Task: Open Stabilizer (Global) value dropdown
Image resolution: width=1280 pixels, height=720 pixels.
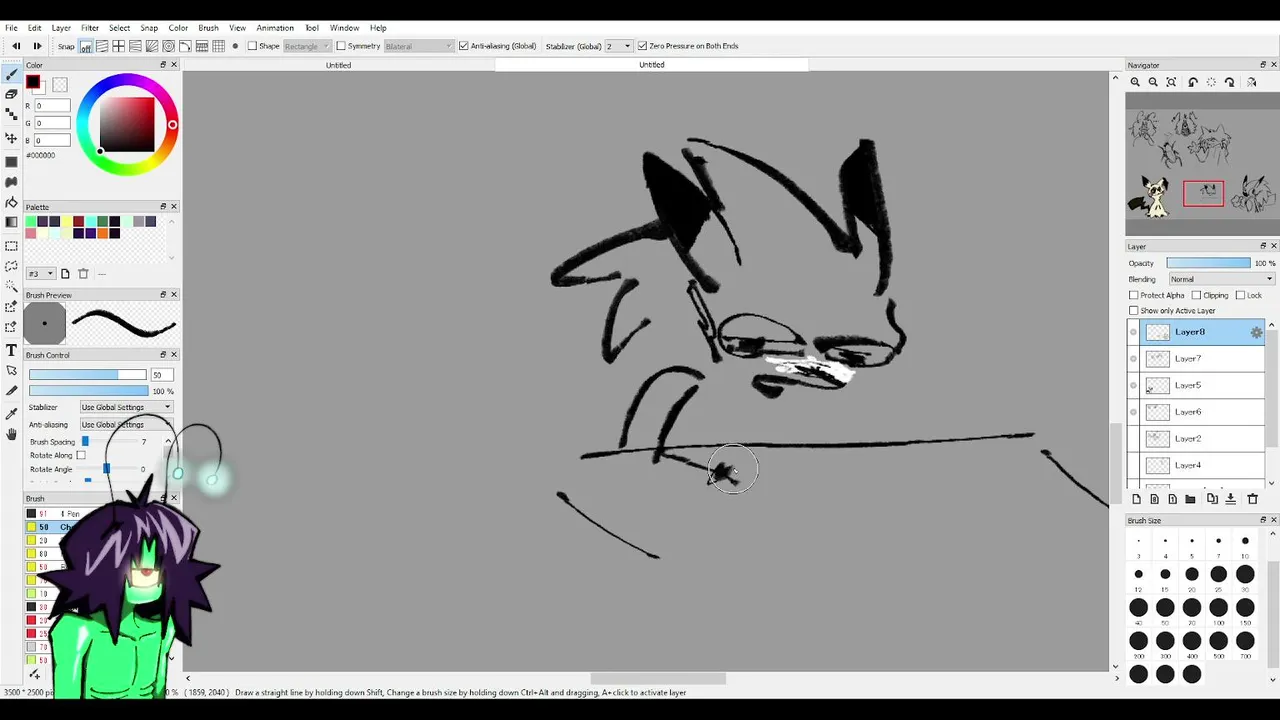Action: 618,46
